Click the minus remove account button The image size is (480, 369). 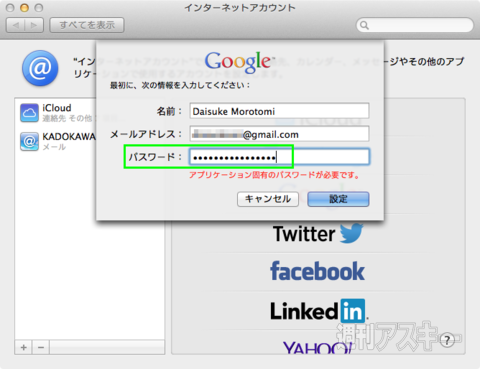[x=41, y=347]
